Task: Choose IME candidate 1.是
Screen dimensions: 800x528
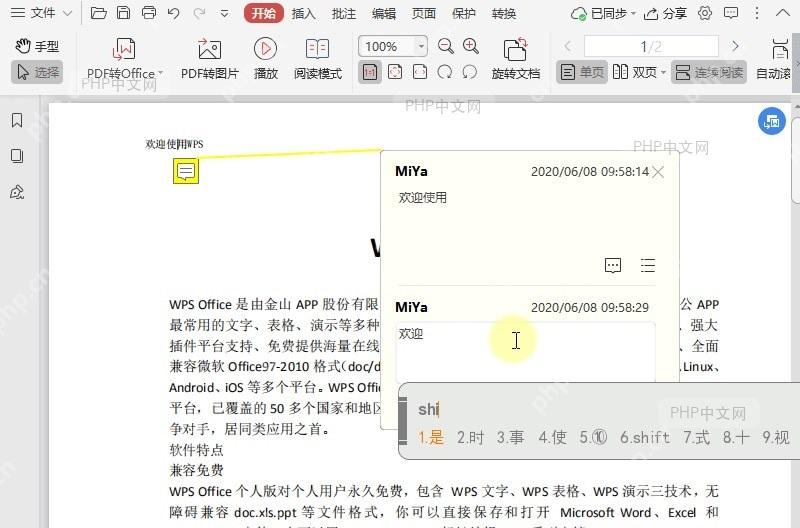Action: click(431, 437)
